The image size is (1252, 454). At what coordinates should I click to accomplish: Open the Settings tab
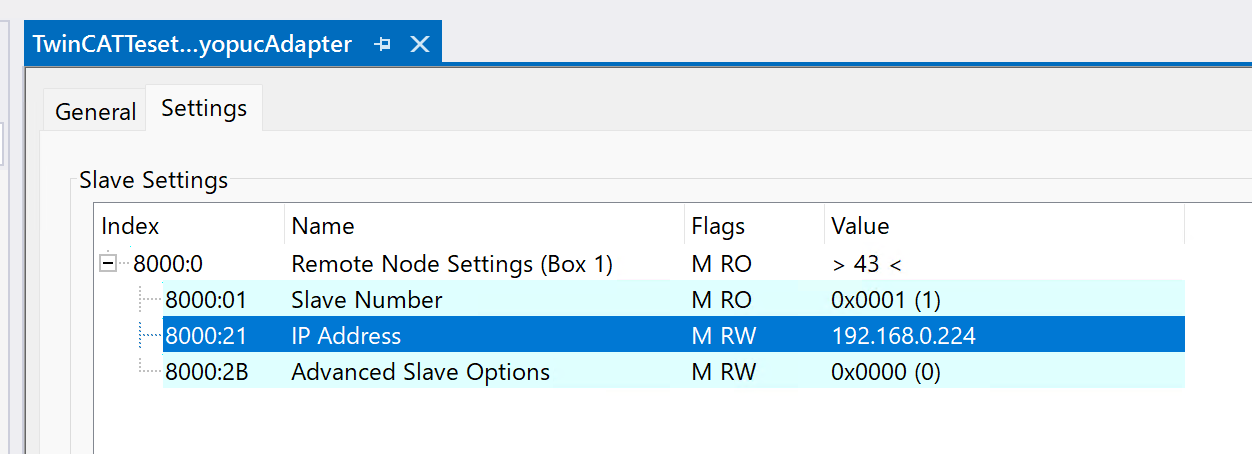[204, 108]
